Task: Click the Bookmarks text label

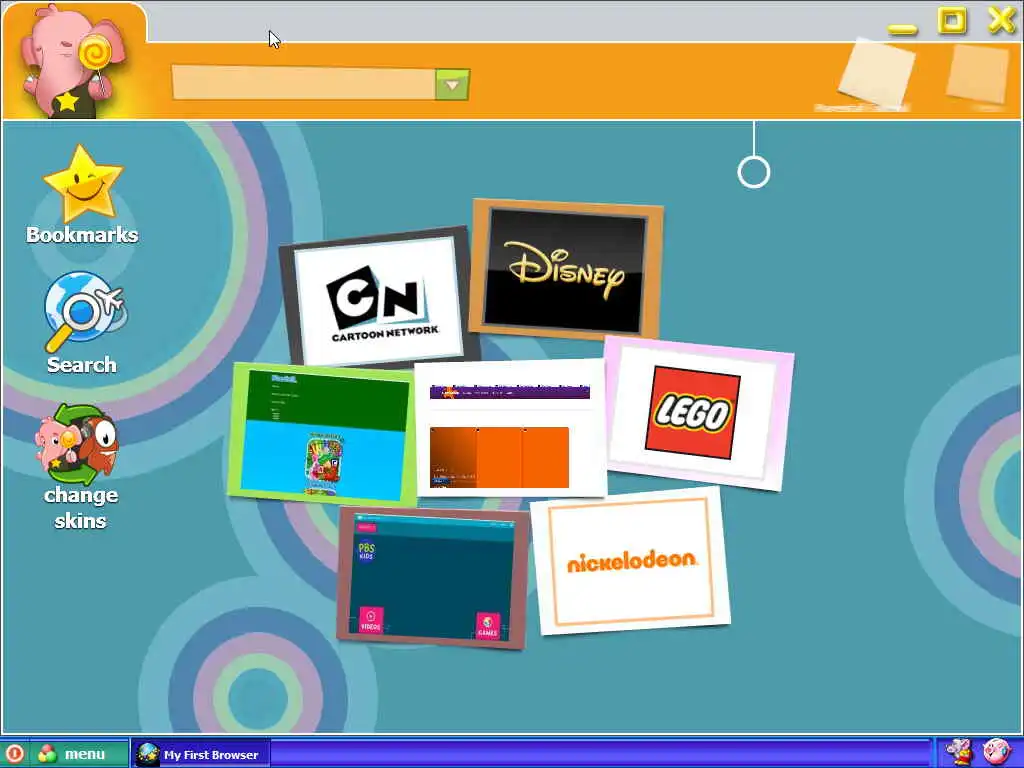Action: click(x=82, y=235)
